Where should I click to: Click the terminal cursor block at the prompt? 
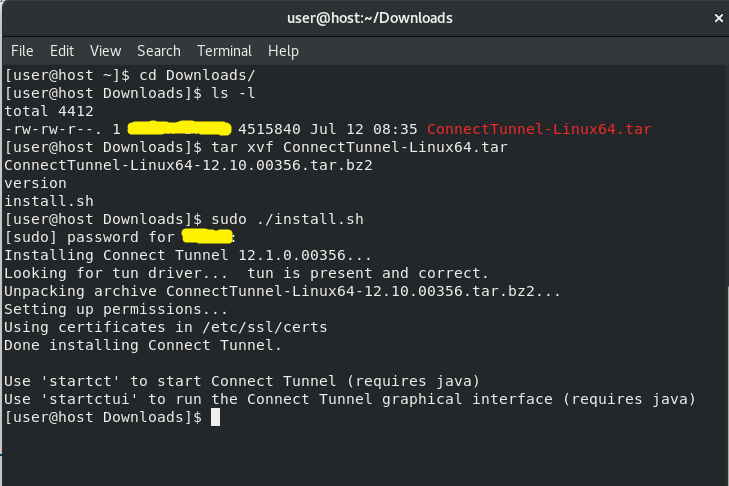coord(215,417)
